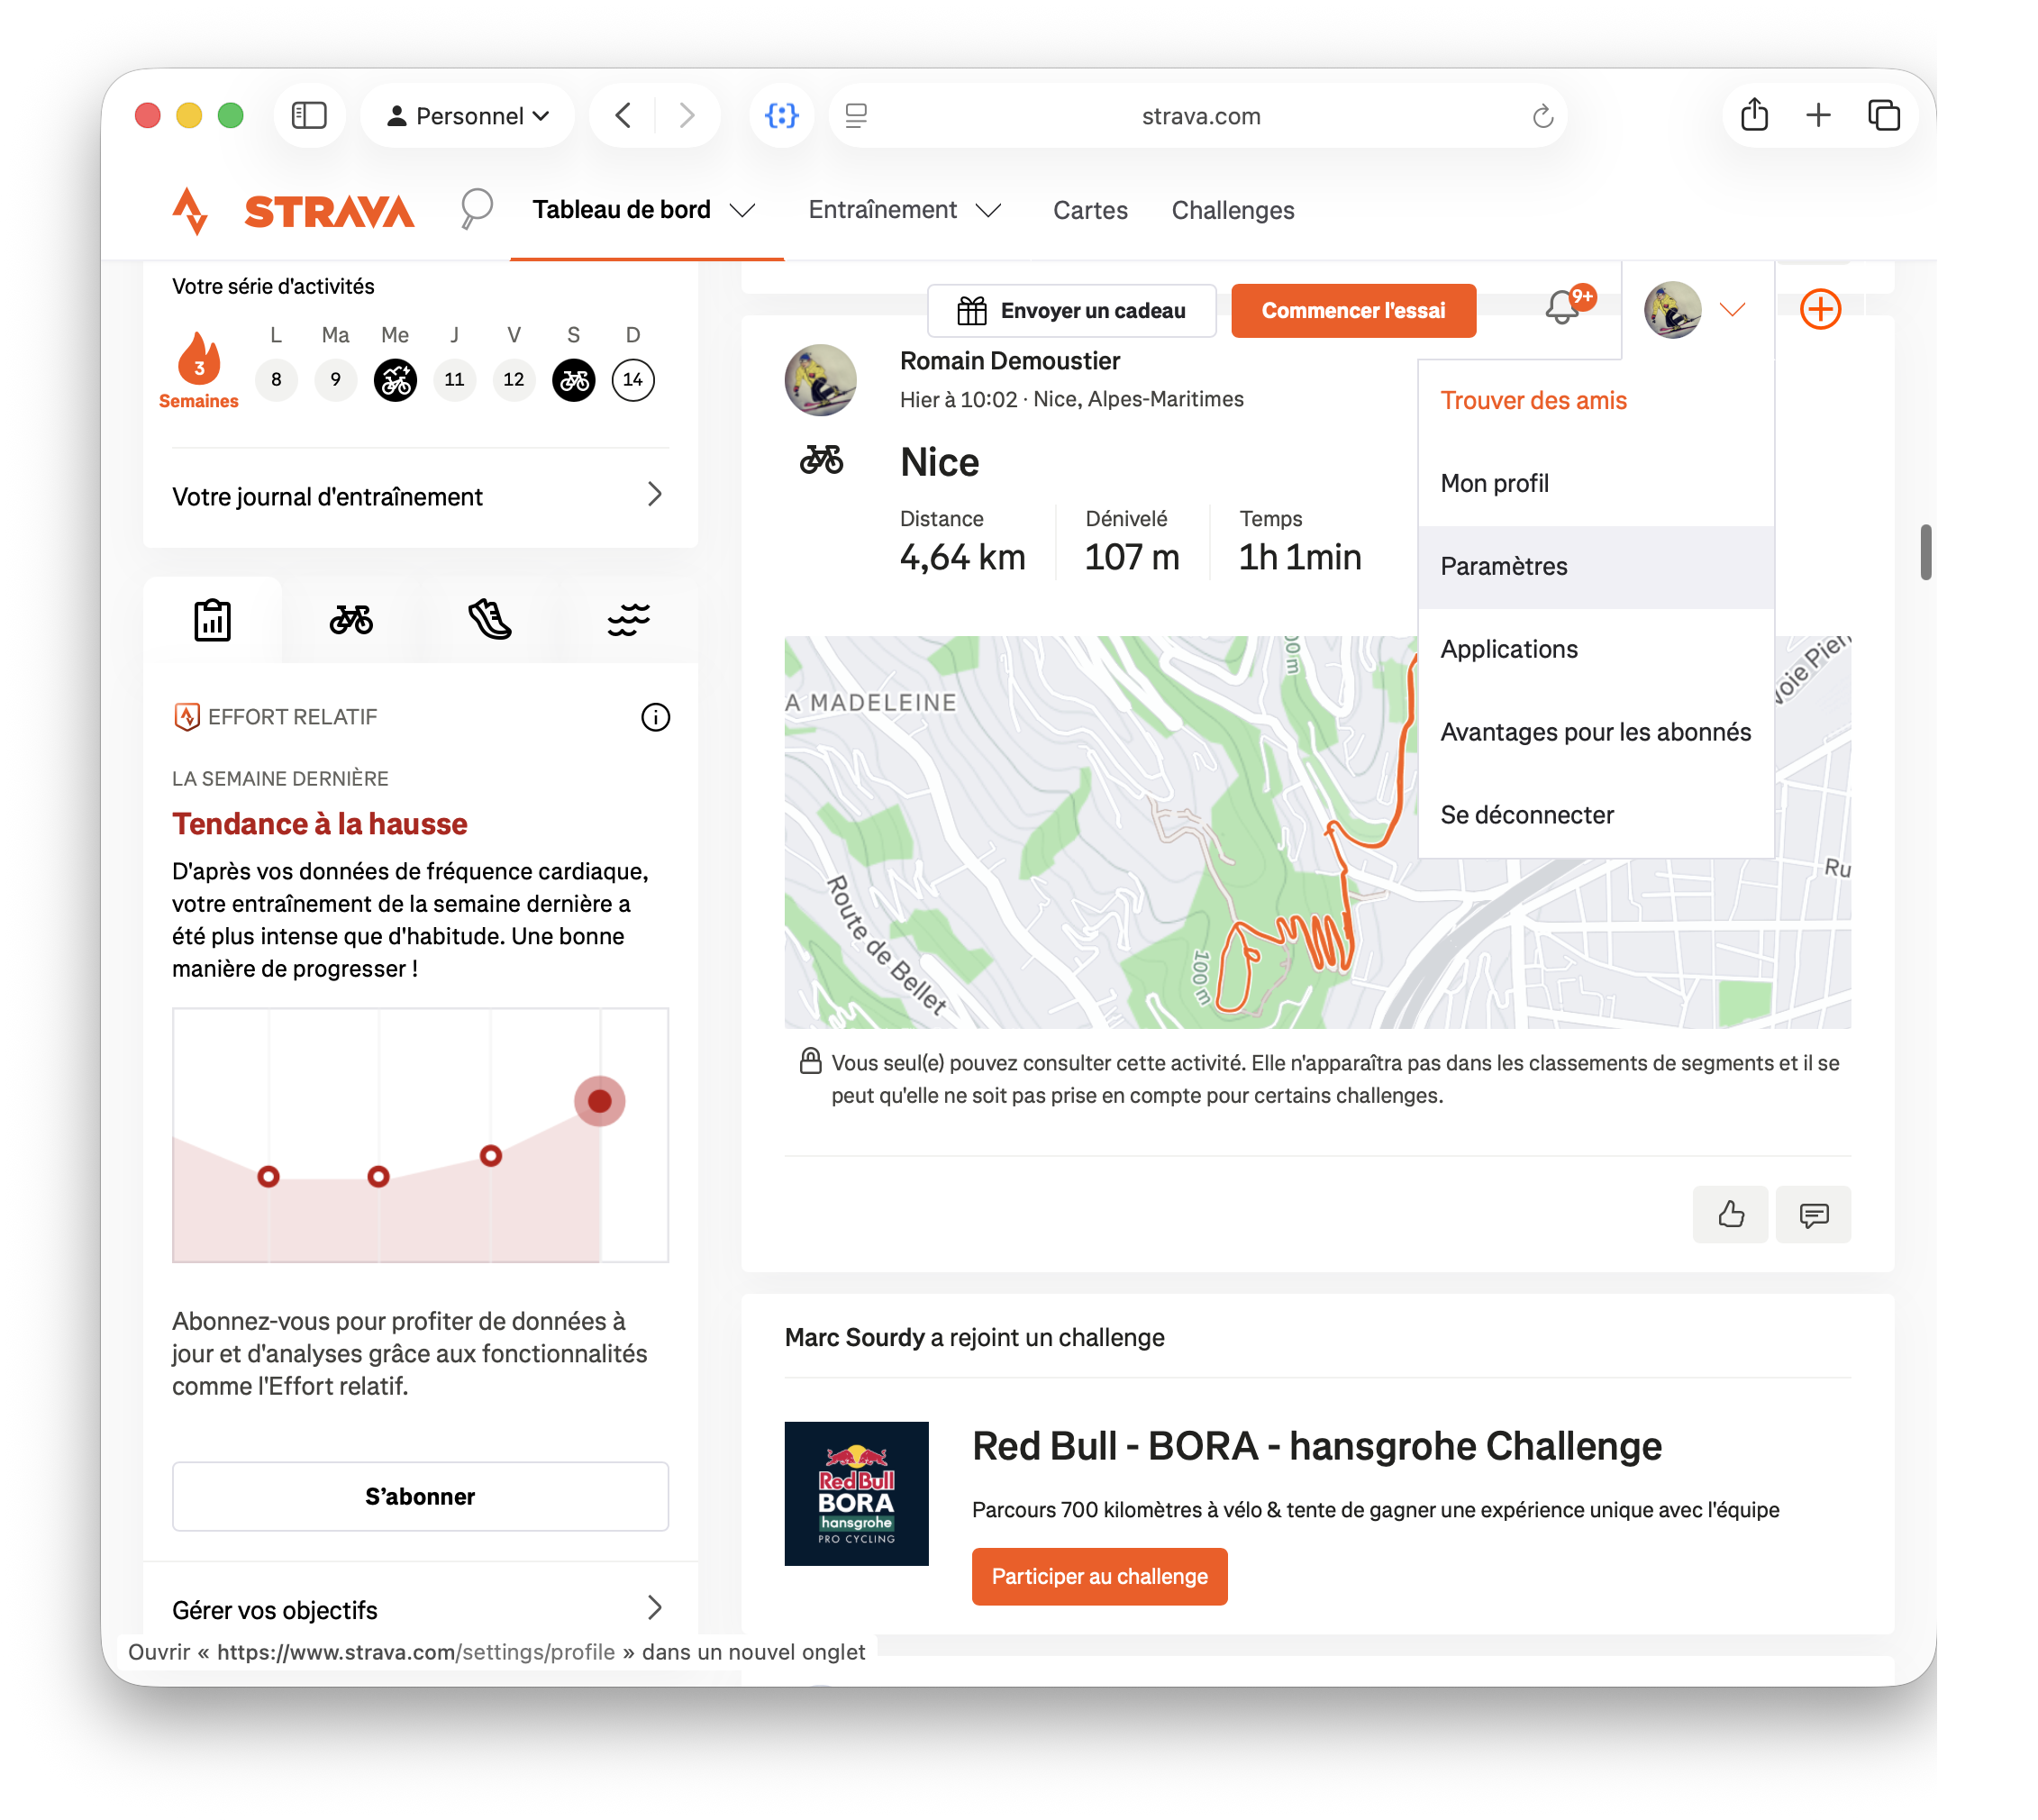Image resolution: width=2038 pixels, height=1820 pixels.
Task: Open comments with the speech bubble icon
Action: click(1814, 1214)
